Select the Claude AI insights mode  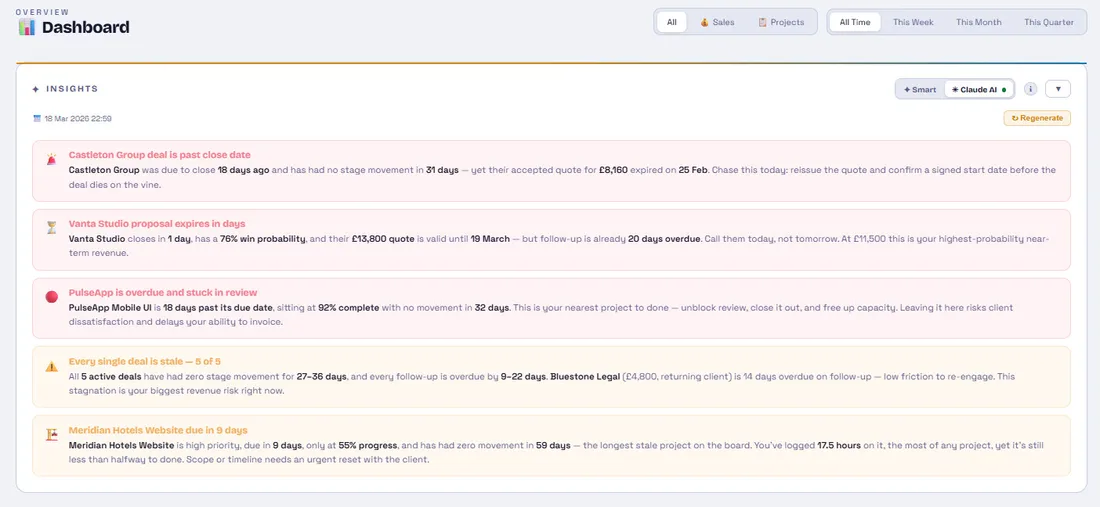978,89
